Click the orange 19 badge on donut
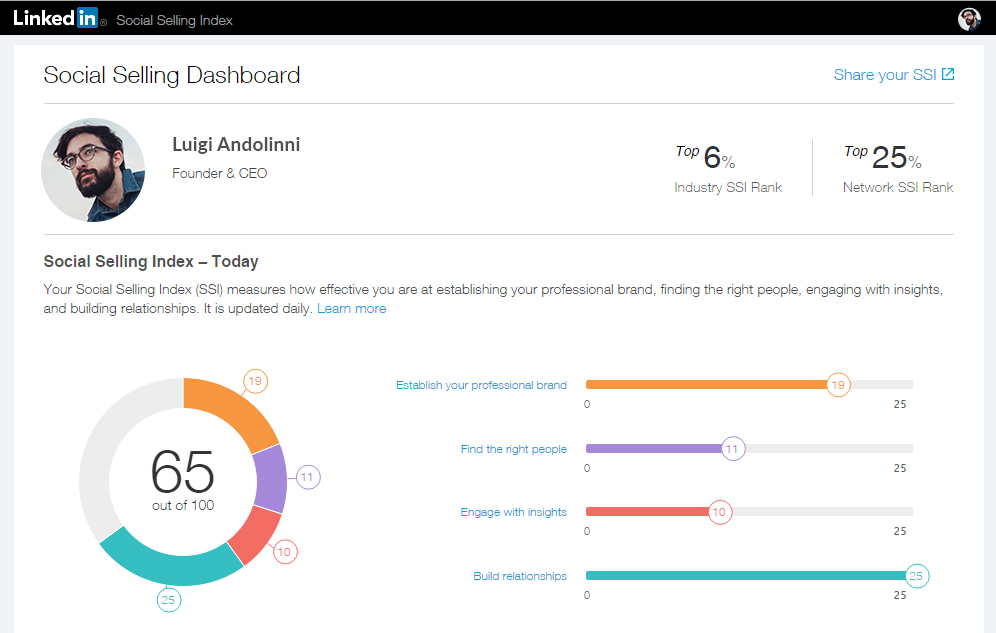Image resolution: width=996 pixels, height=633 pixels. click(256, 381)
